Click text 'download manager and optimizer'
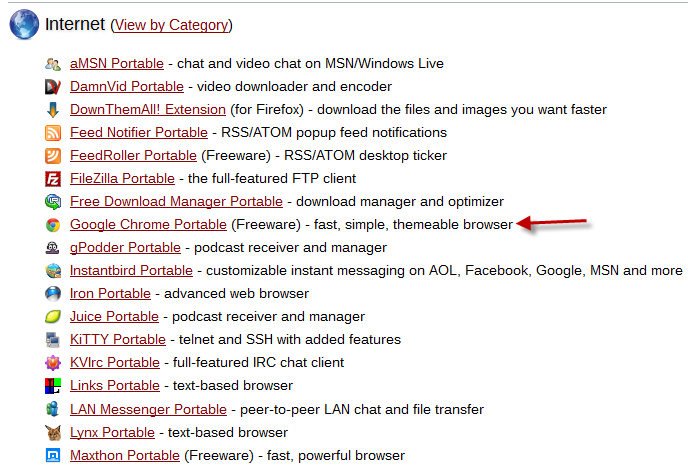Image resolution: width=688 pixels, height=465 pixels. 400,201
